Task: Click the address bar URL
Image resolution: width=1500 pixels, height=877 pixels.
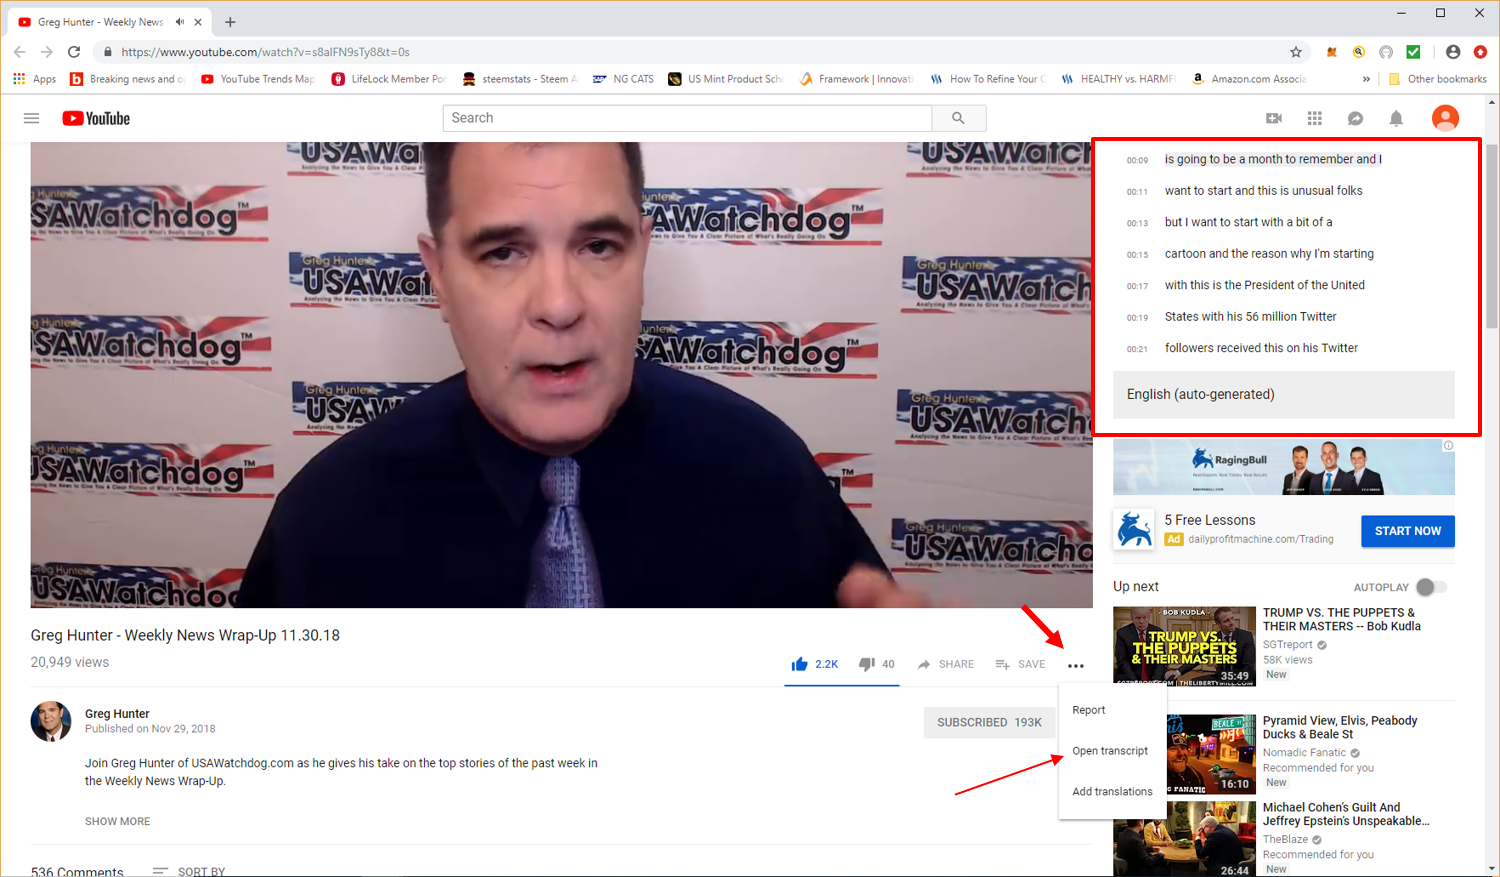Action: pos(265,52)
